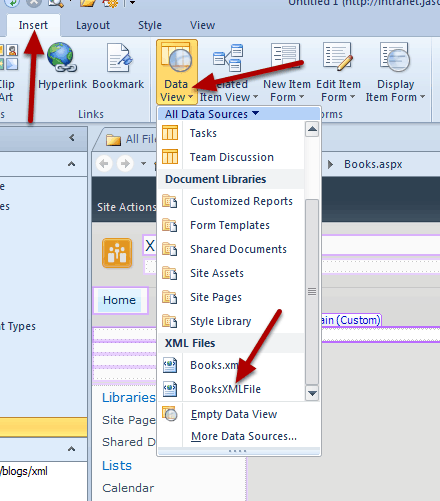This screenshot has width=440, height=501.
Task: Collapse the upper navigation pane section
Action: click(71, 164)
